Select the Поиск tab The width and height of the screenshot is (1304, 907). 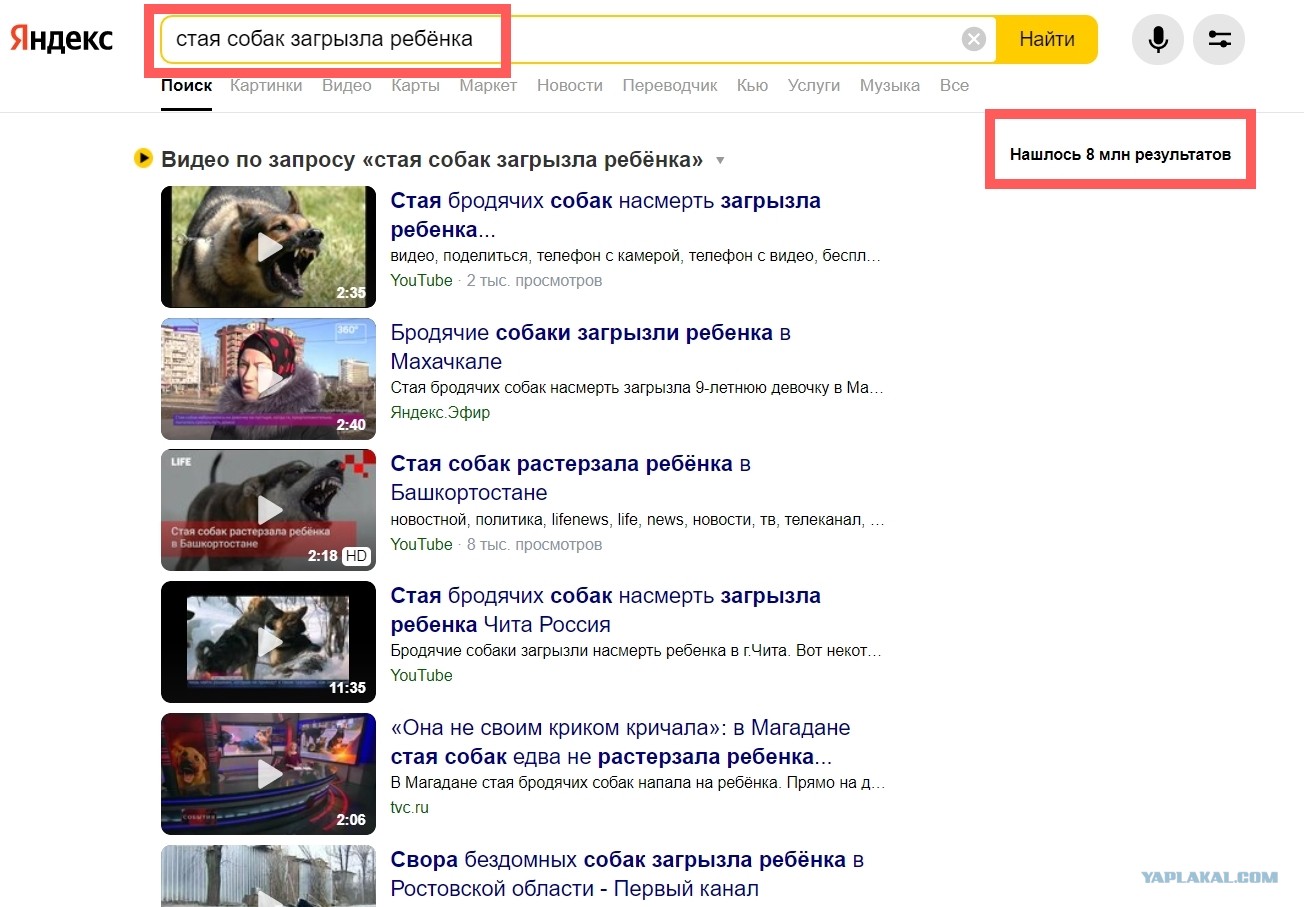(x=186, y=85)
